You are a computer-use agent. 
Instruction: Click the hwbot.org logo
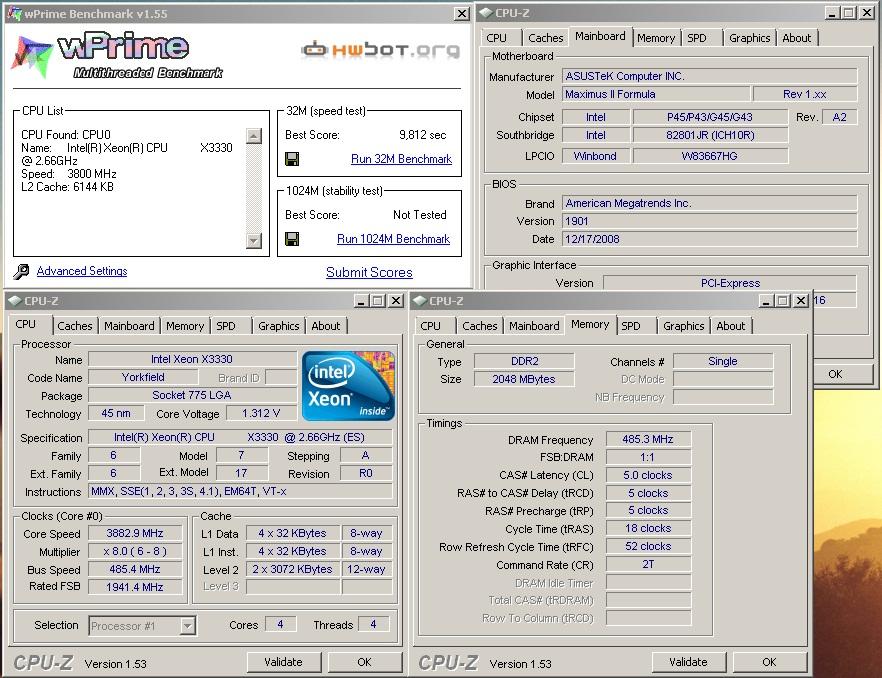coord(380,50)
